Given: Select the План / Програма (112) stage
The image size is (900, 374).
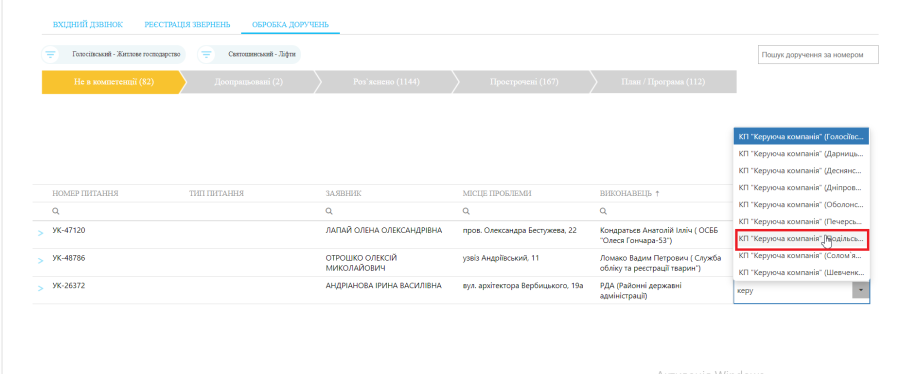Looking at the screenshot, I should click(663, 82).
